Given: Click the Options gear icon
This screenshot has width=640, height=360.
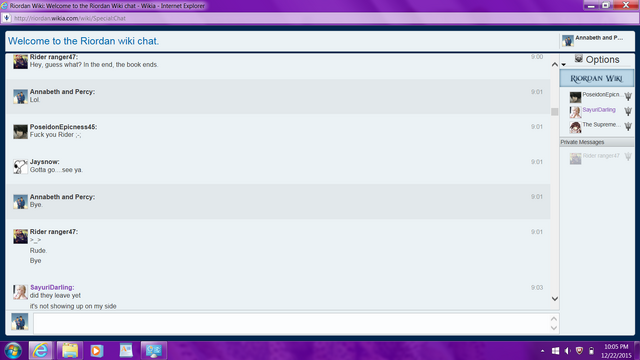Looking at the screenshot, I should tap(578, 58).
